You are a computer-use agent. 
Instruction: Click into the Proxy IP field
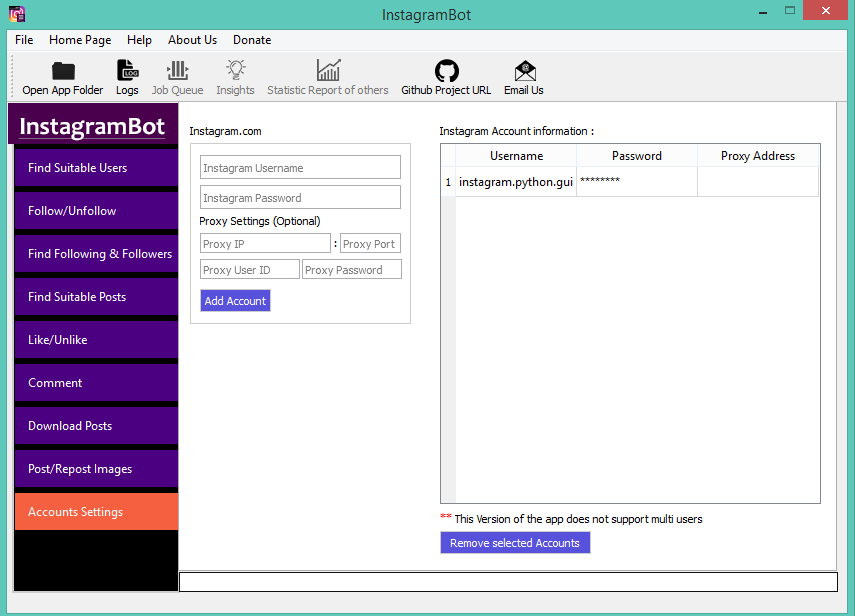265,244
